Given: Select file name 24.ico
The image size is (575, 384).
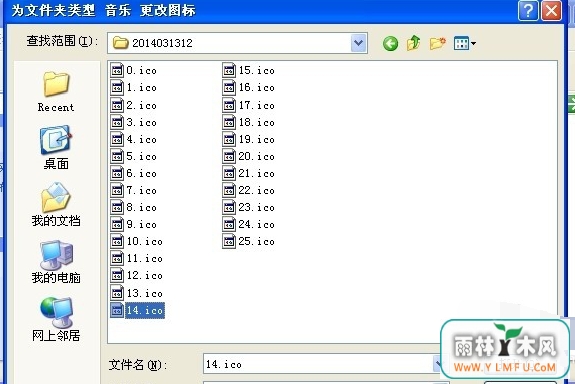Looking at the screenshot, I should (256, 224).
